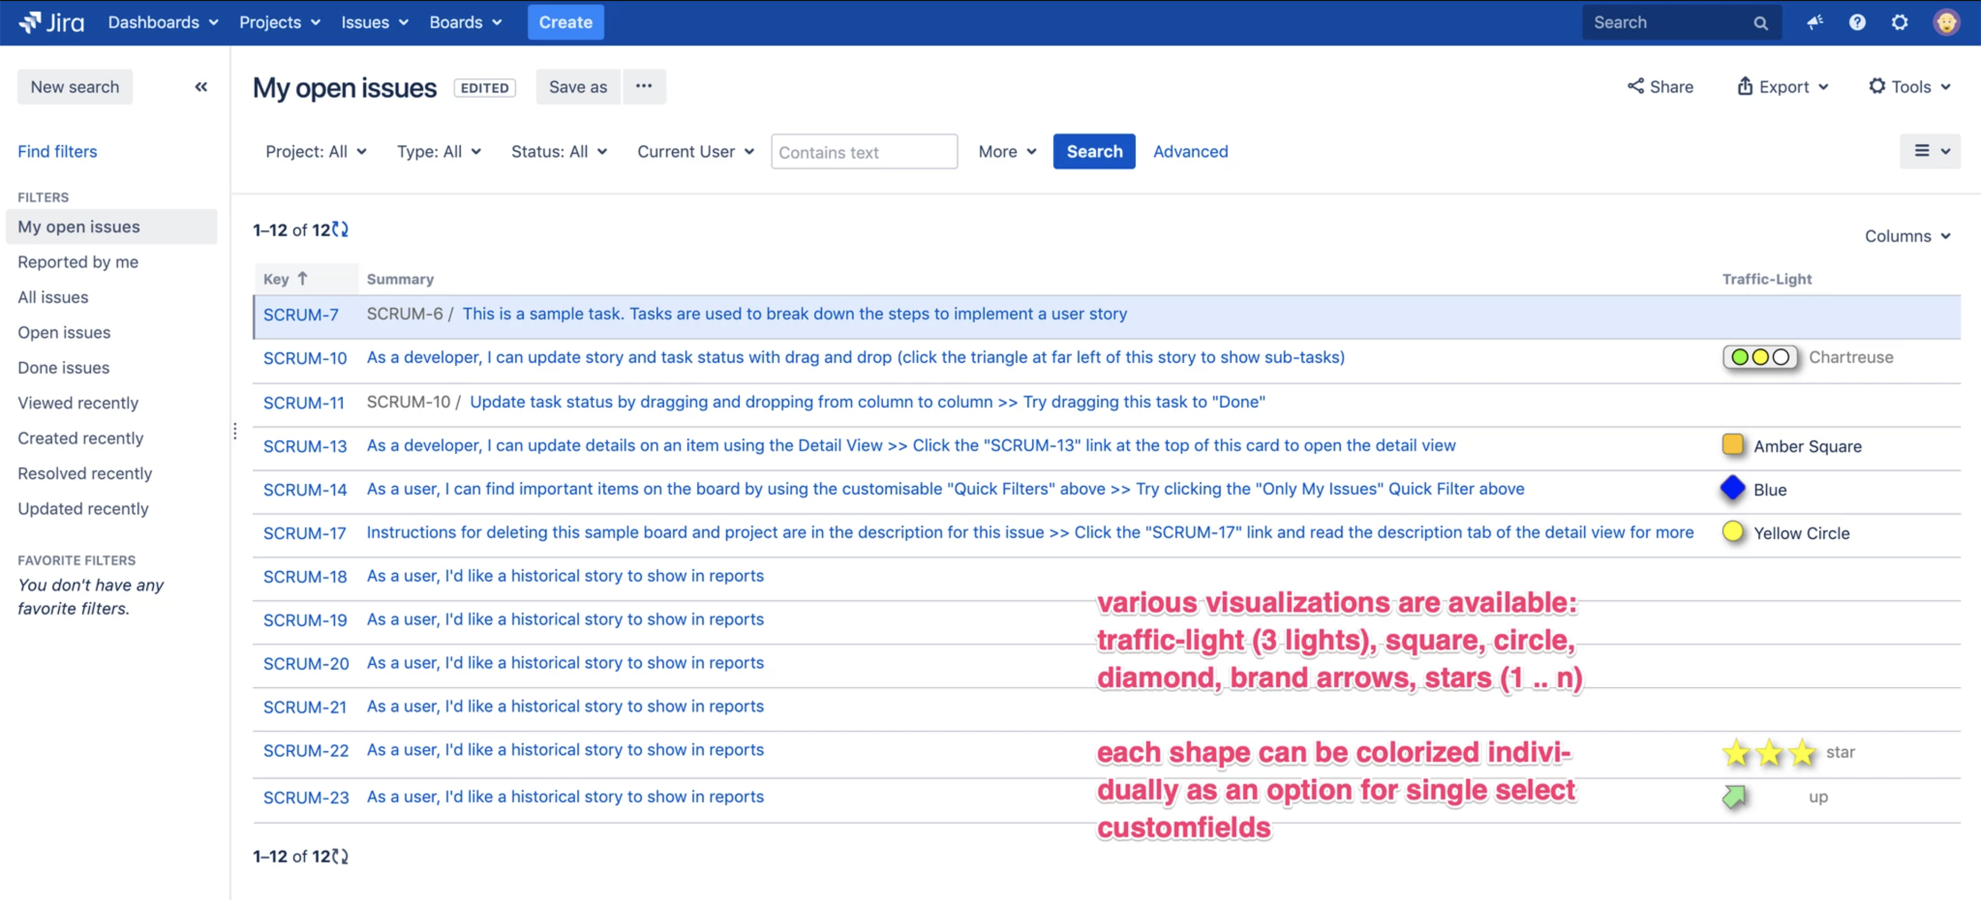Image resolution: width=1981 pixels, height=900 pixels.
Task: Sort by Traffic-Light column header
Action: pyautogui.click(x=1766, y=279)
